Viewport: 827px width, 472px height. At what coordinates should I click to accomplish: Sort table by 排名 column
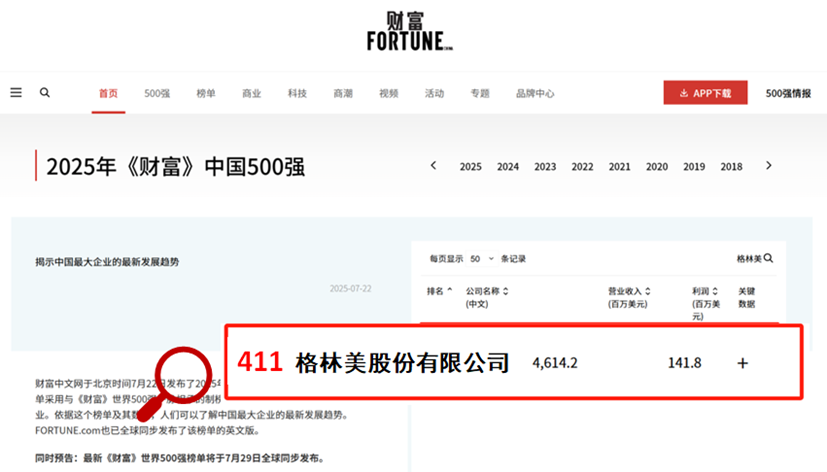439,291
